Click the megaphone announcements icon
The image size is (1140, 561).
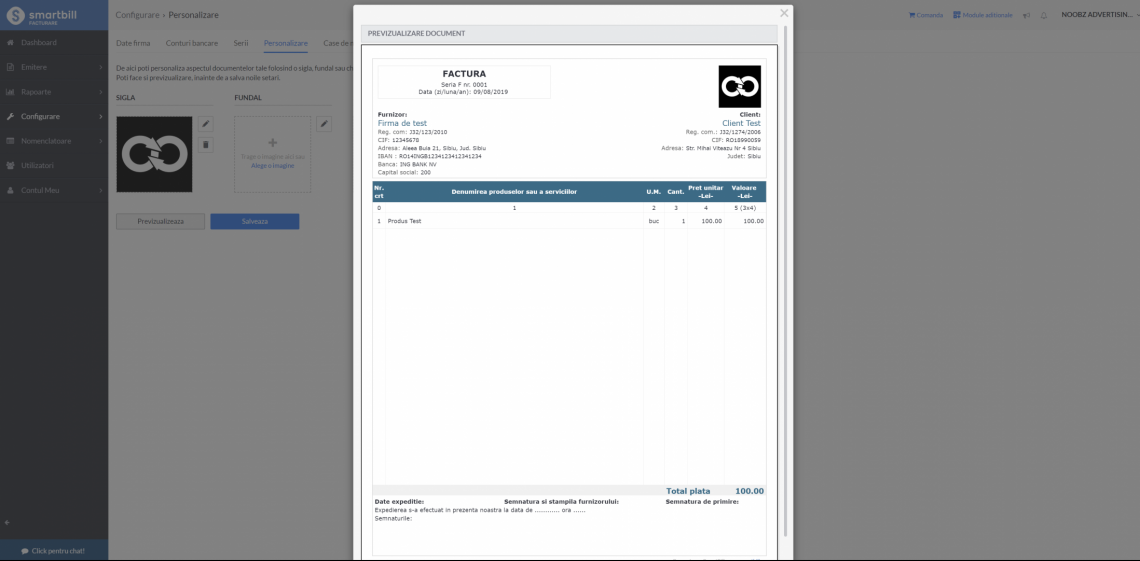click(x=1027, y=15)
